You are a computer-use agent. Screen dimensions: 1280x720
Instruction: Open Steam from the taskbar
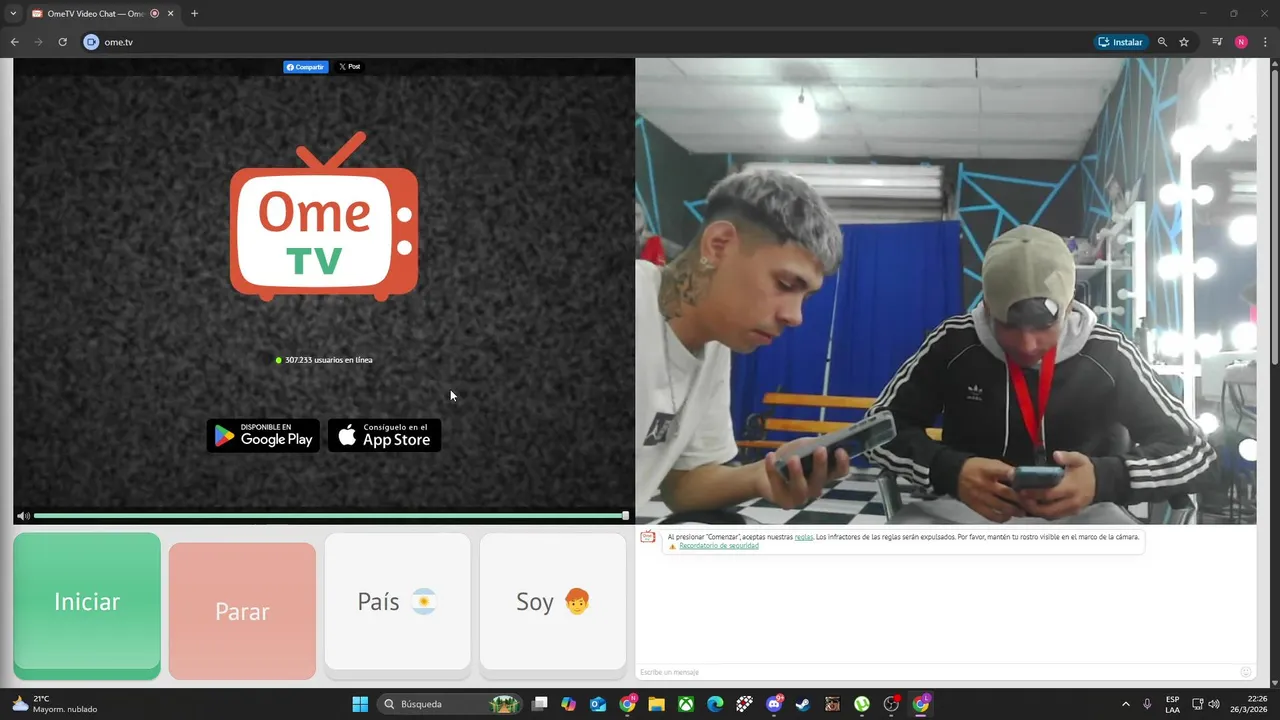[803, 704]
